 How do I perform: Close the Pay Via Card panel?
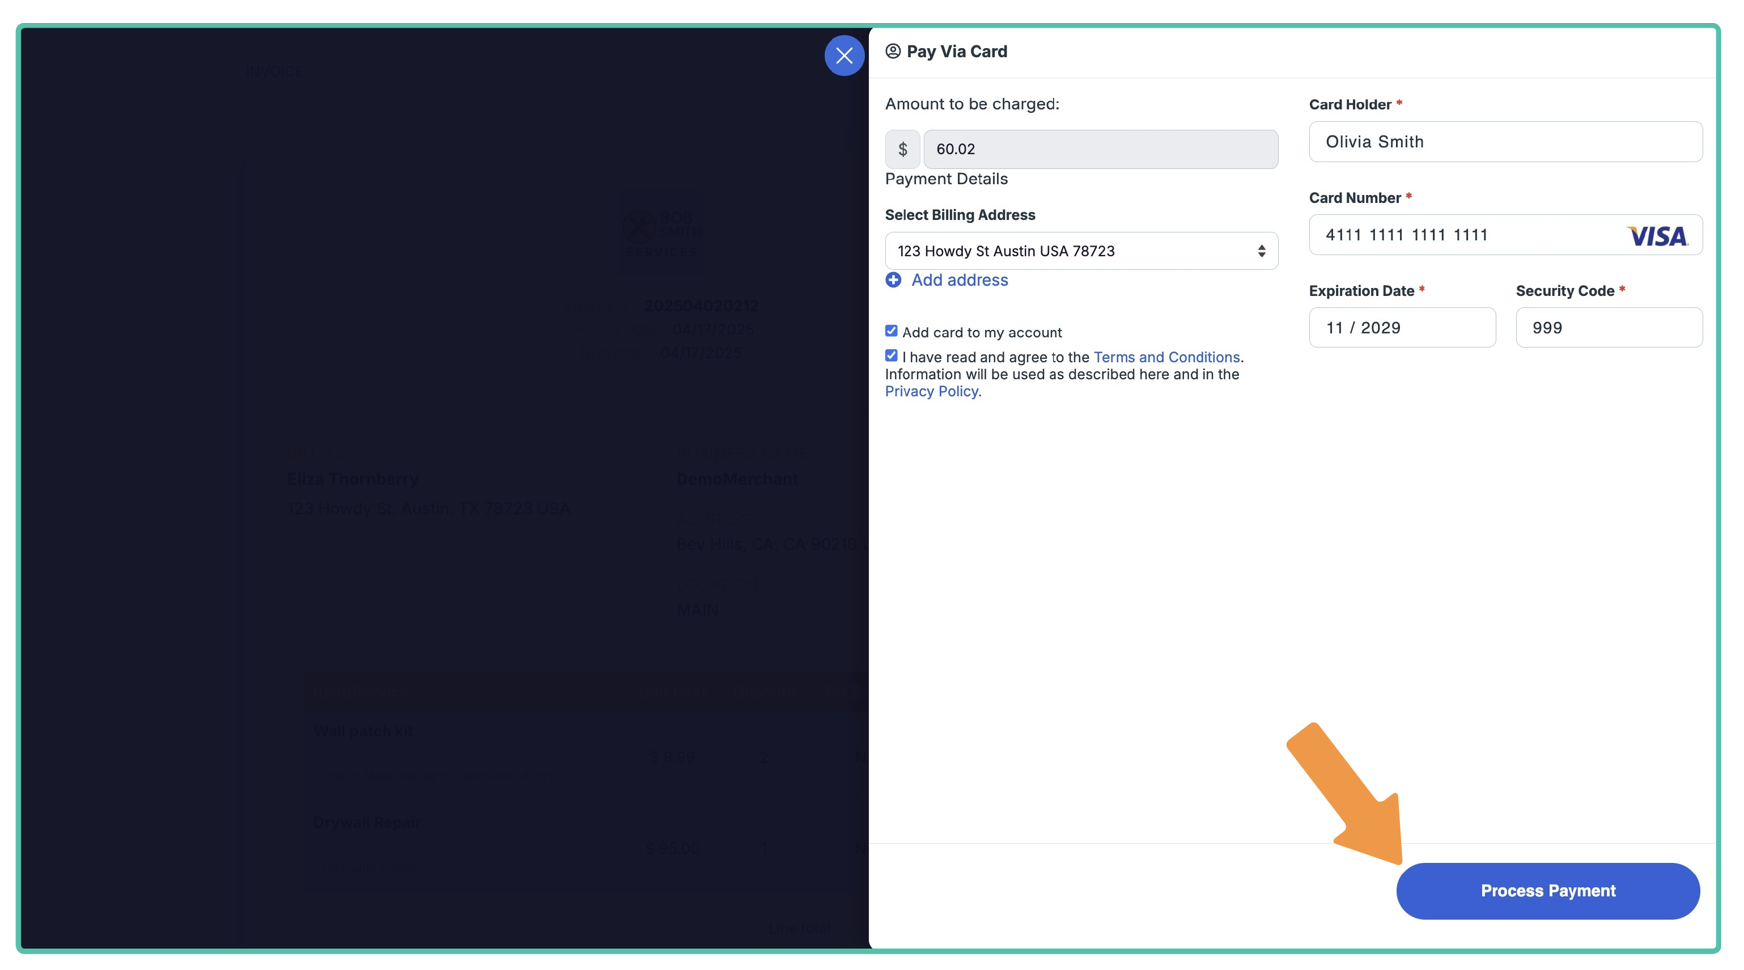(844, 56)
